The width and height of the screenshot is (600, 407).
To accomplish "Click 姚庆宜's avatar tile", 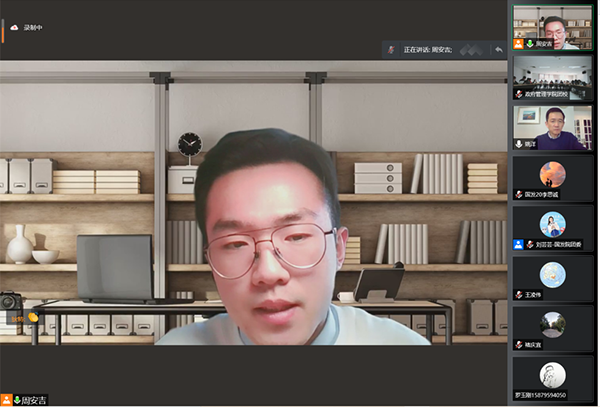I will 552,325.
